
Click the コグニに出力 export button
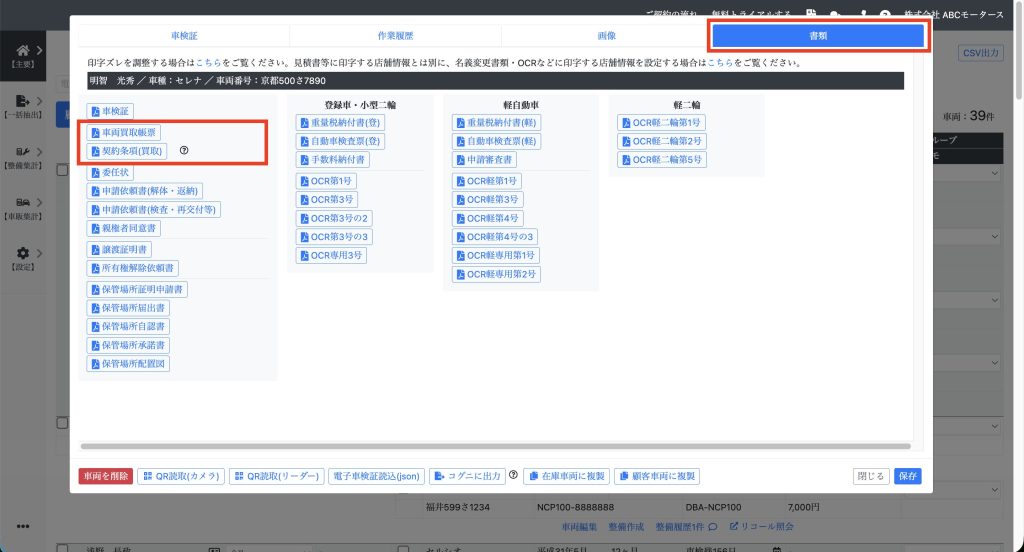coord(466,476)
